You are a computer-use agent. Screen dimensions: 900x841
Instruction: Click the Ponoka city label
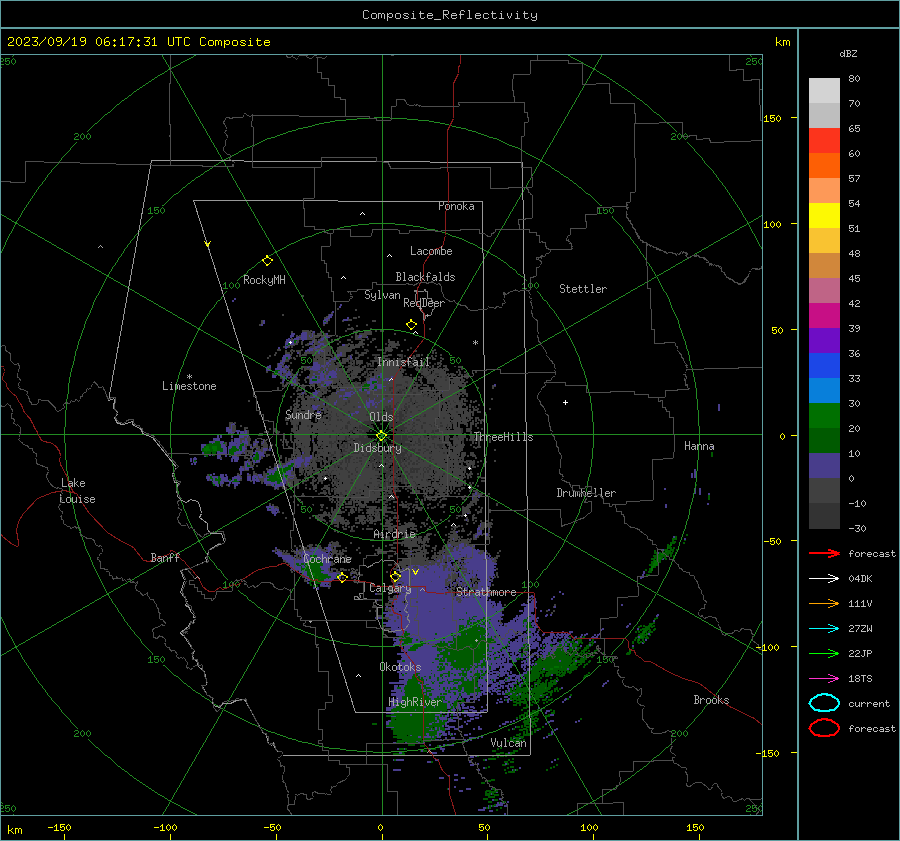pos(456,206)
